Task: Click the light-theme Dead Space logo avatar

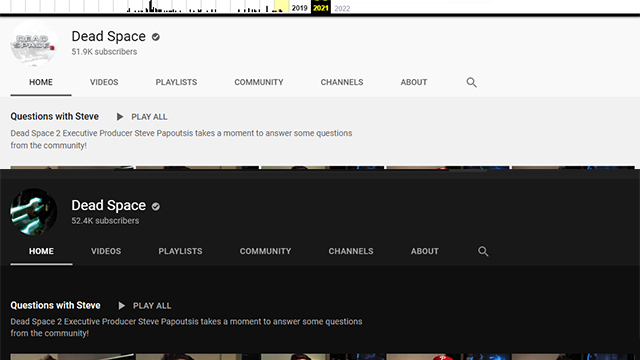Action: pyautogui.click(x=33, y=43)
